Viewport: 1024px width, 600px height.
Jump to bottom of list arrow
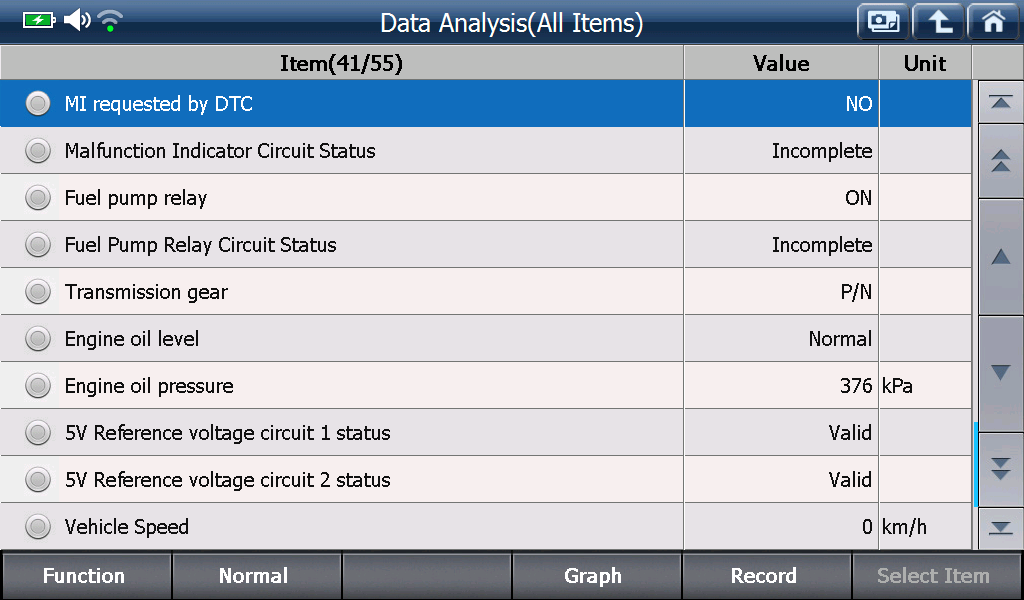(x=1000, y=528)
